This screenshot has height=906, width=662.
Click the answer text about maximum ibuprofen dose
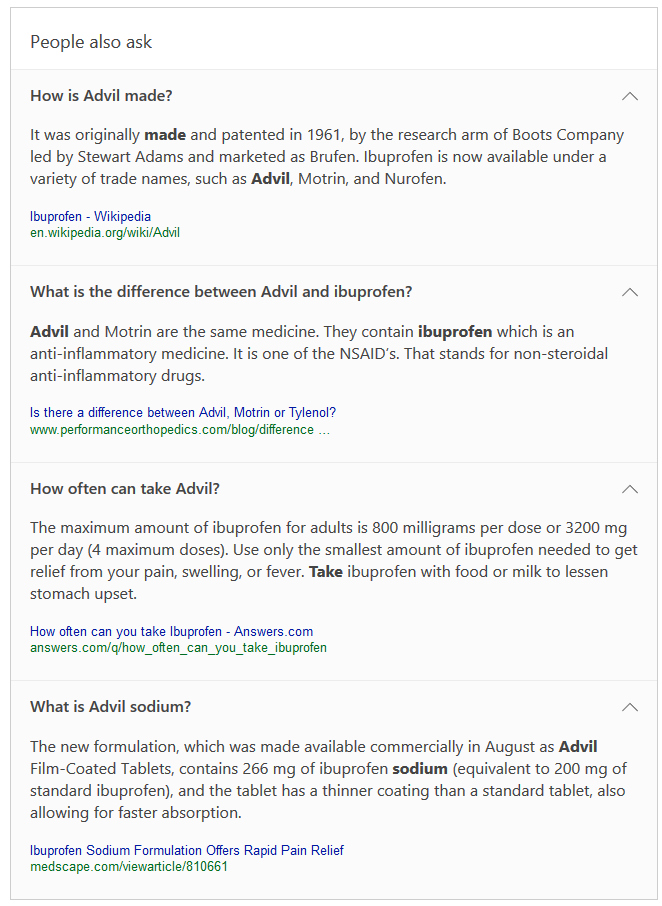coord(333,560)
